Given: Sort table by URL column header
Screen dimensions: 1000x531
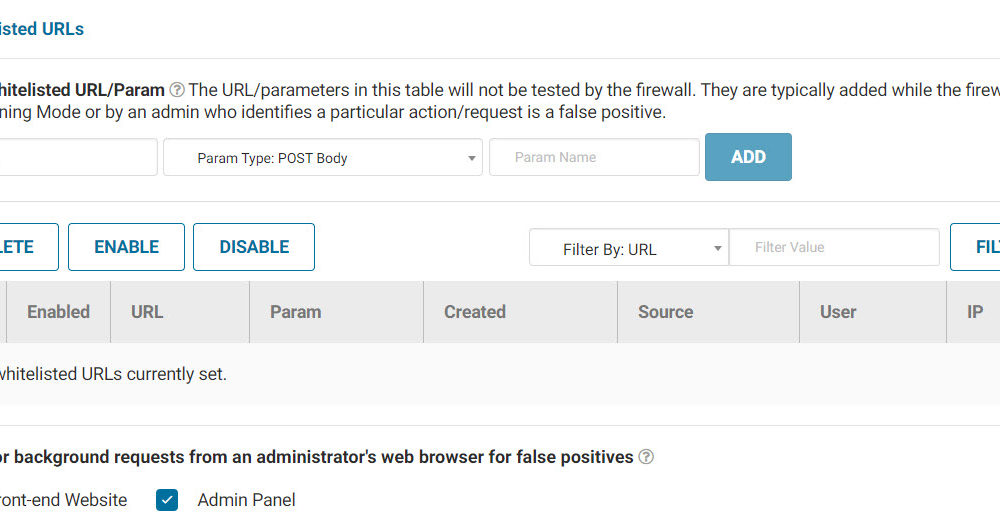Looking at the screenshot, I should click(x=147, y=312).
